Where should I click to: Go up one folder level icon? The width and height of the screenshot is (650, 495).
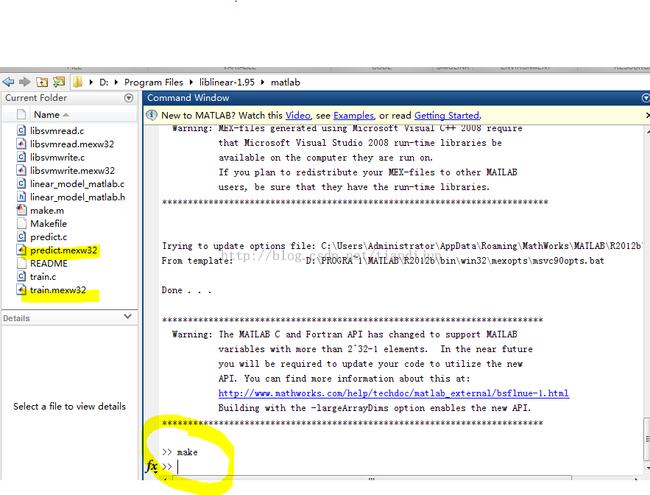coord(42,82)
